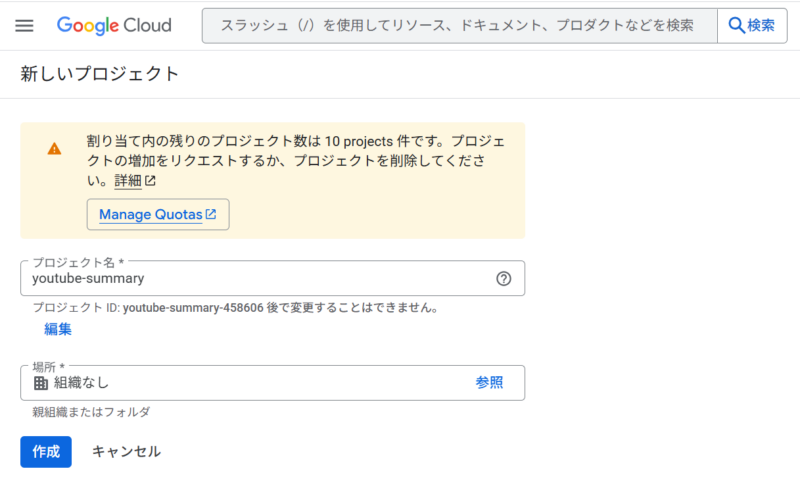Click the blue 作成 button
The image size is (800, 496).
46,452
